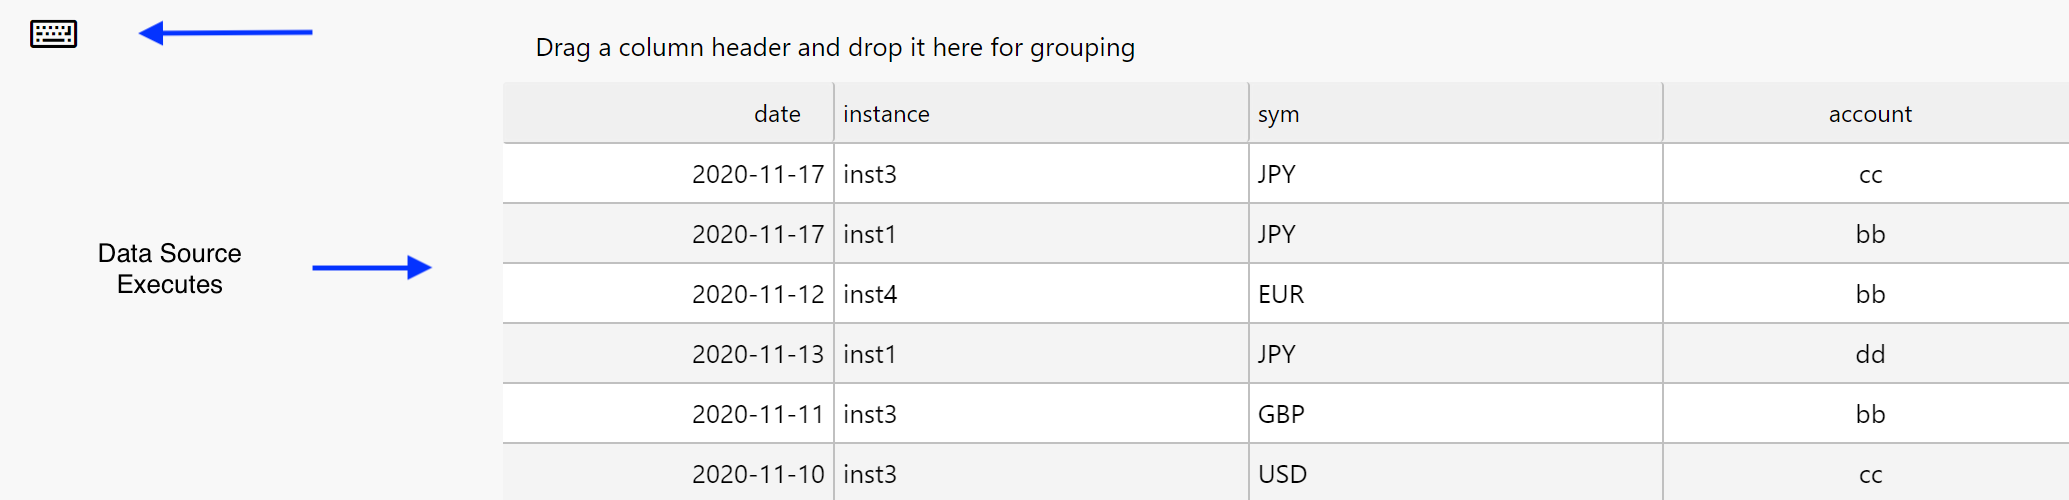This screenshot has height=500, width=2069.
Task: Select the 2020-11-11 date cell
Action: point(757,414)
